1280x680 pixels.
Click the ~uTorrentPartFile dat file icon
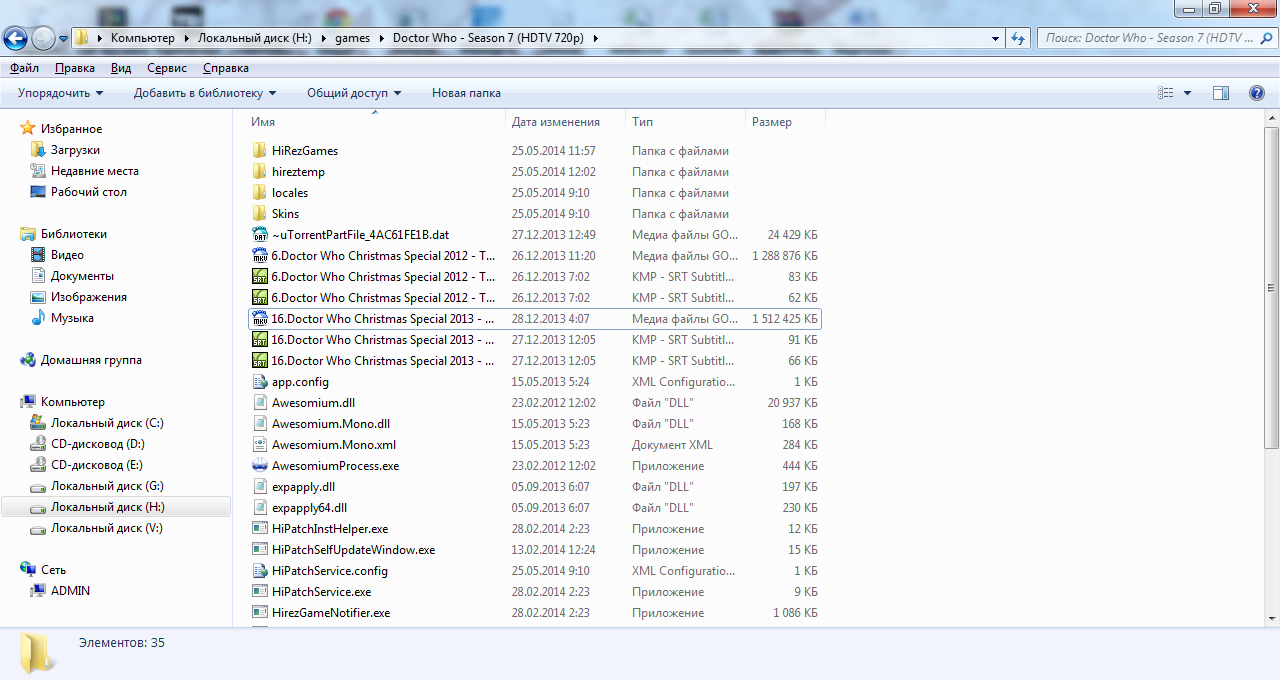tap(260, 235)
